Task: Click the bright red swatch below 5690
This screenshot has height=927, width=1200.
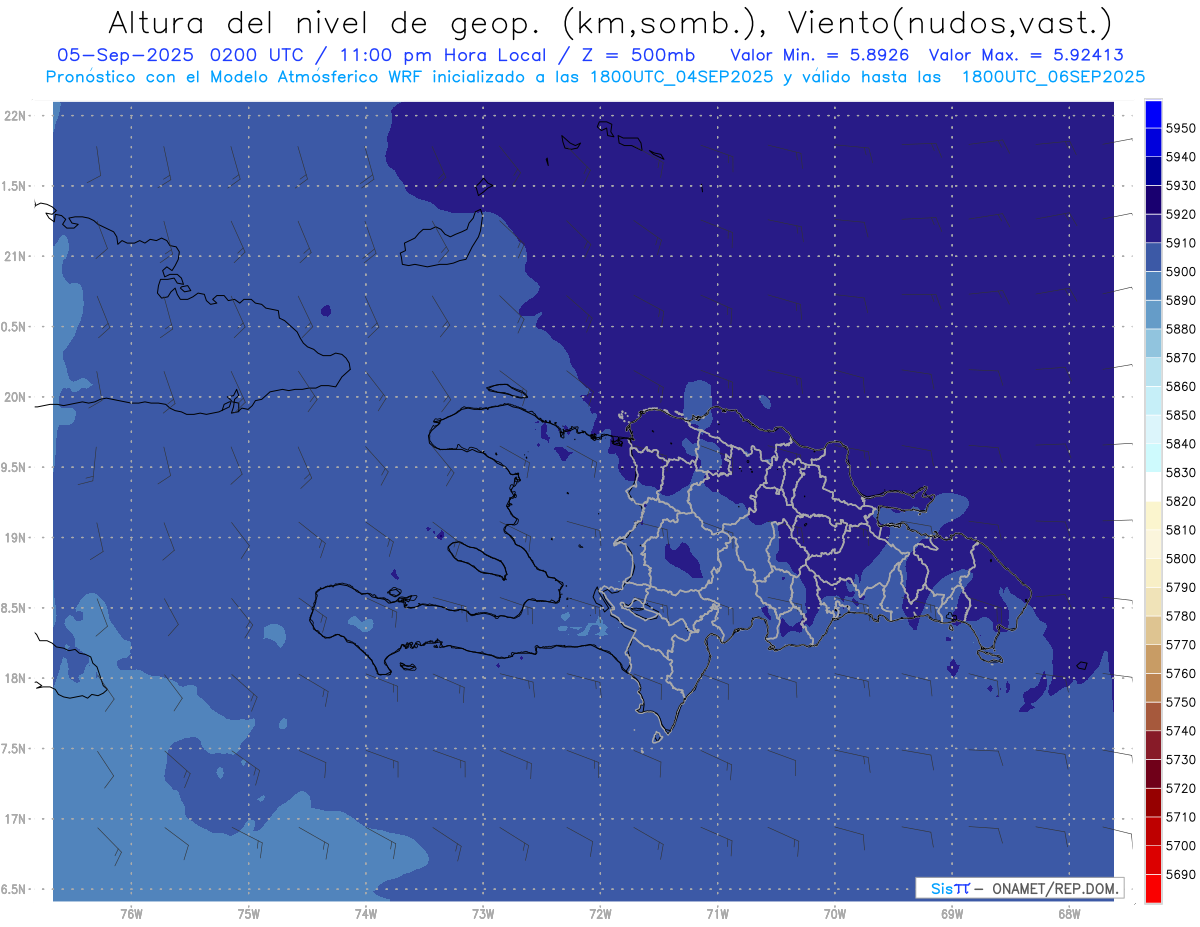Action: (1153, 888)
